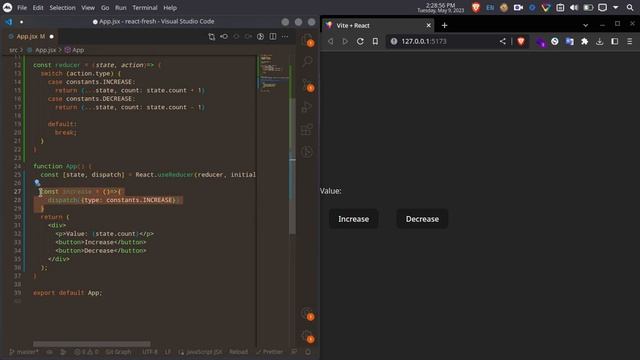Open the translate extension icon

tap(569, 41)
